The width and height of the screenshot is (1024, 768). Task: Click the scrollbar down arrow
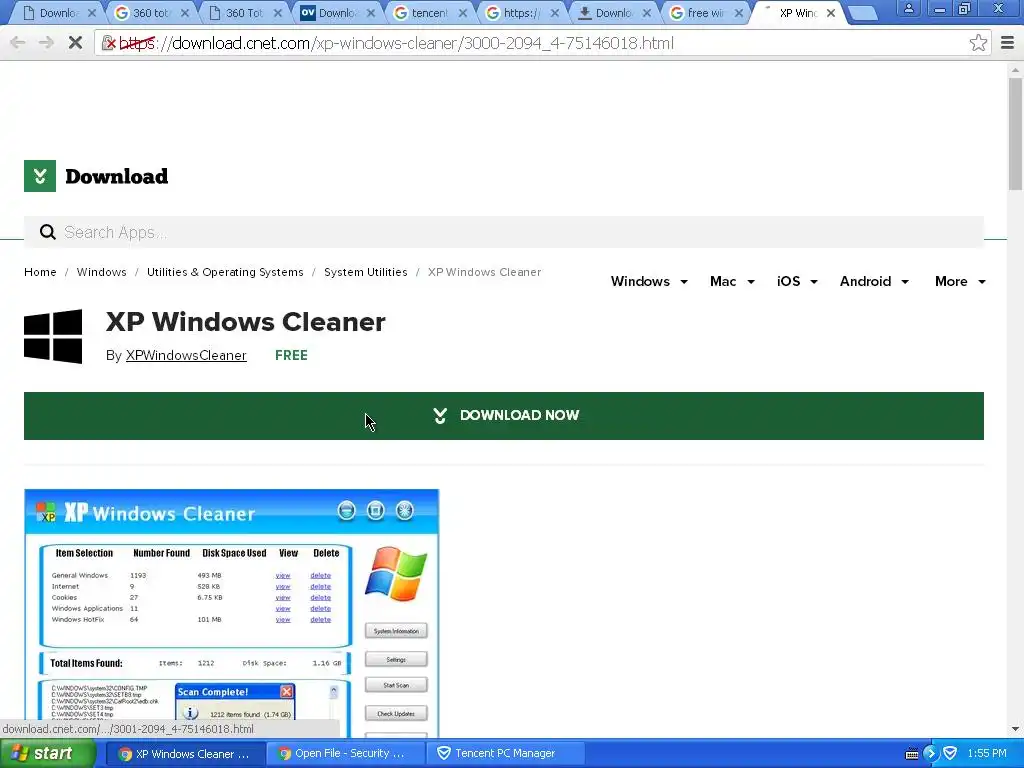[1016, 729]
